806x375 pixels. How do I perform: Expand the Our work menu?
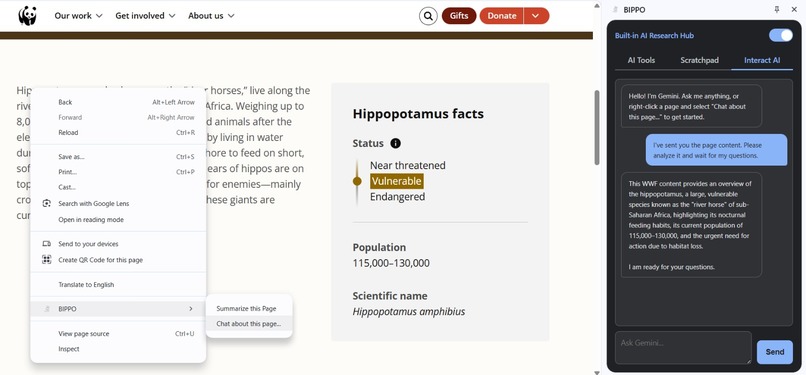[x=78, y=16]
